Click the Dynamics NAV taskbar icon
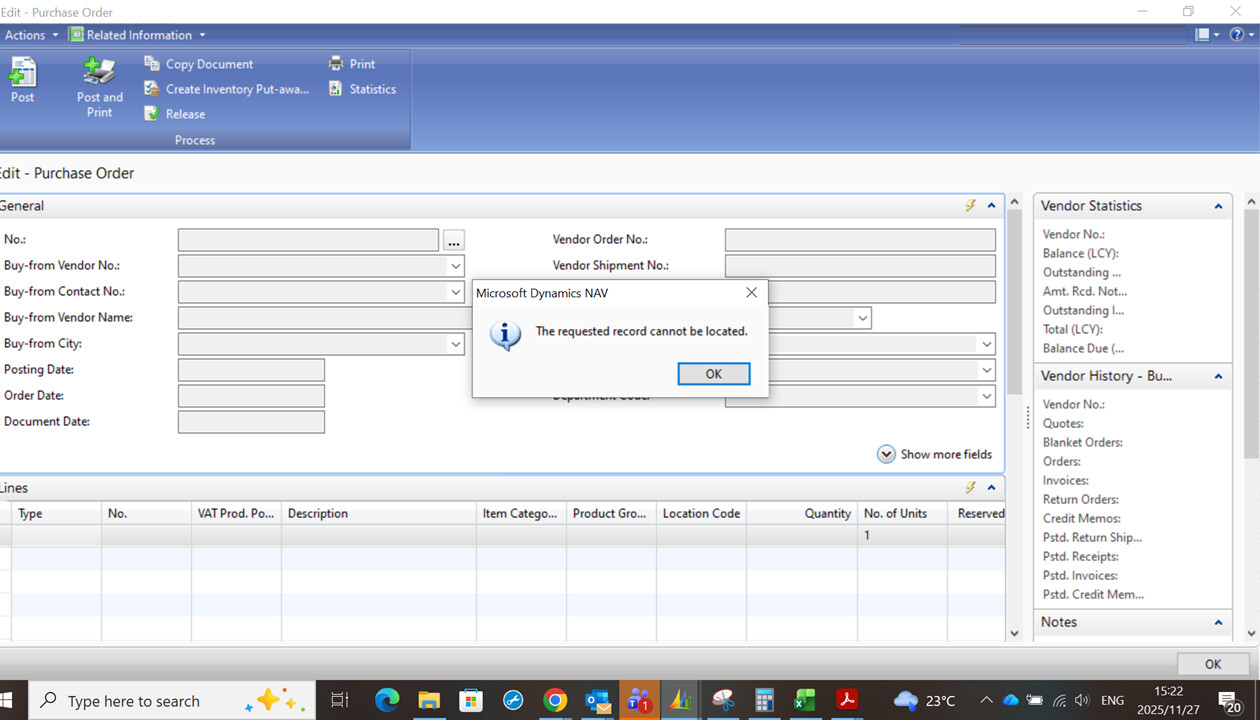Viewport: 1260px width, 720px height. point(680,700)
